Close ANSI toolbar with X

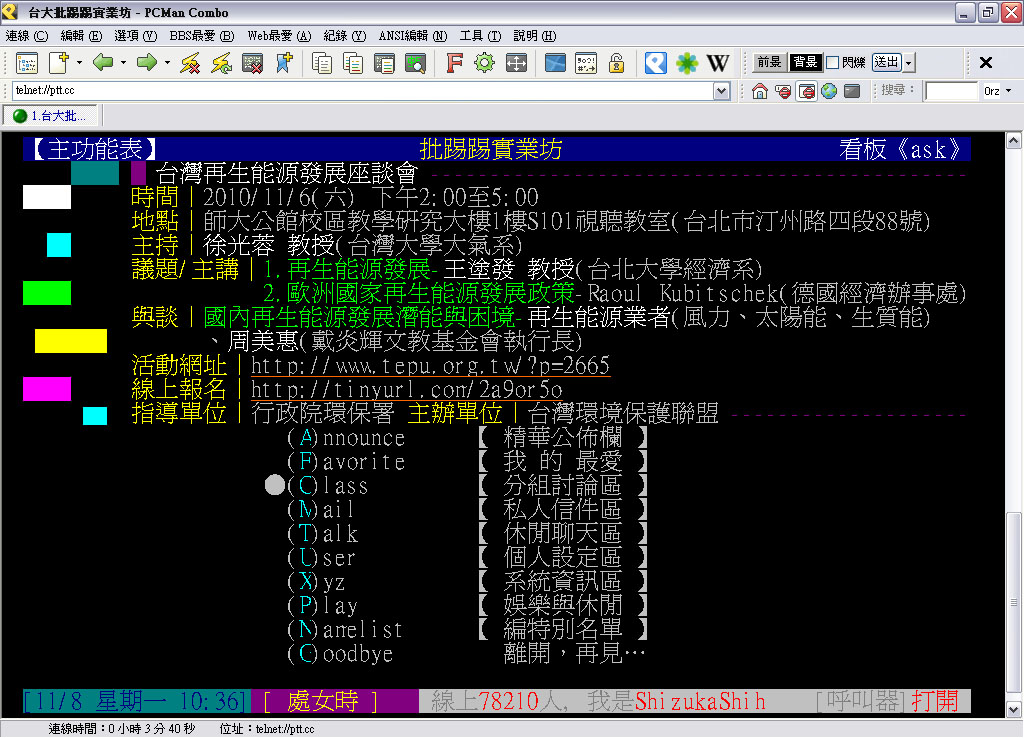(x=986, y=63)
